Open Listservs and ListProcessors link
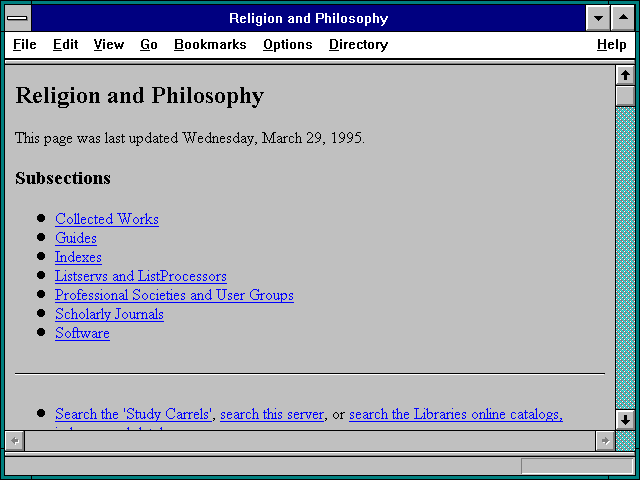 (141, 276)
